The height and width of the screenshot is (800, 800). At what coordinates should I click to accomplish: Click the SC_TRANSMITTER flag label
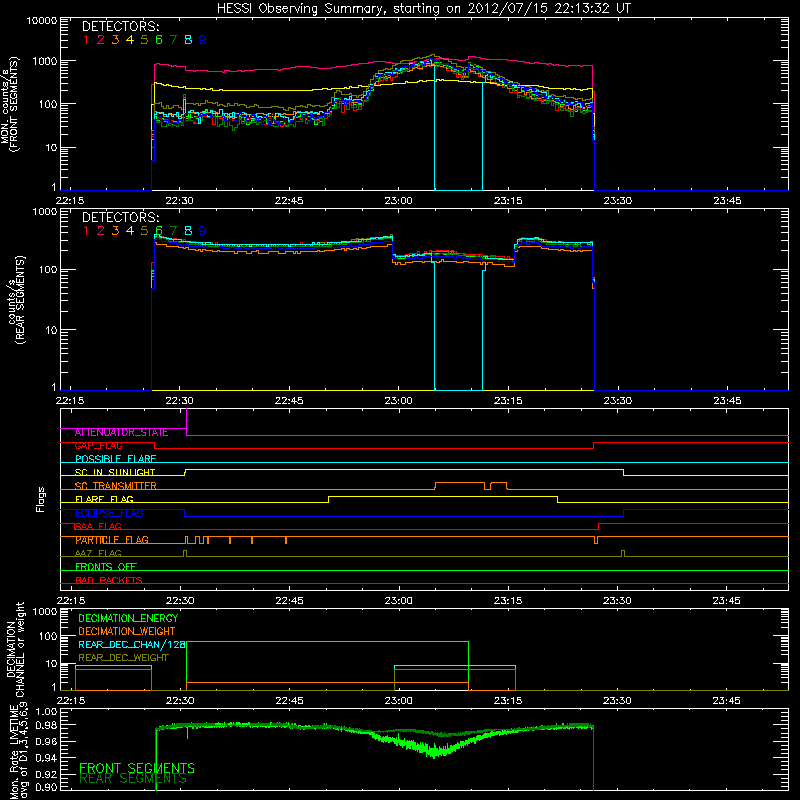coord(115,486)
